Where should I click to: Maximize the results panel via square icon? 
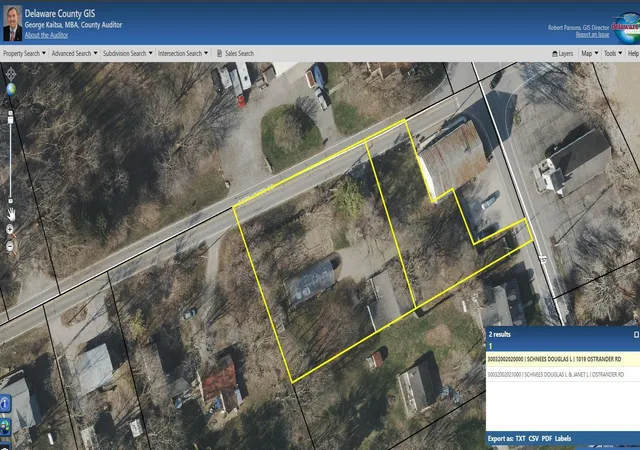(636, 334)
